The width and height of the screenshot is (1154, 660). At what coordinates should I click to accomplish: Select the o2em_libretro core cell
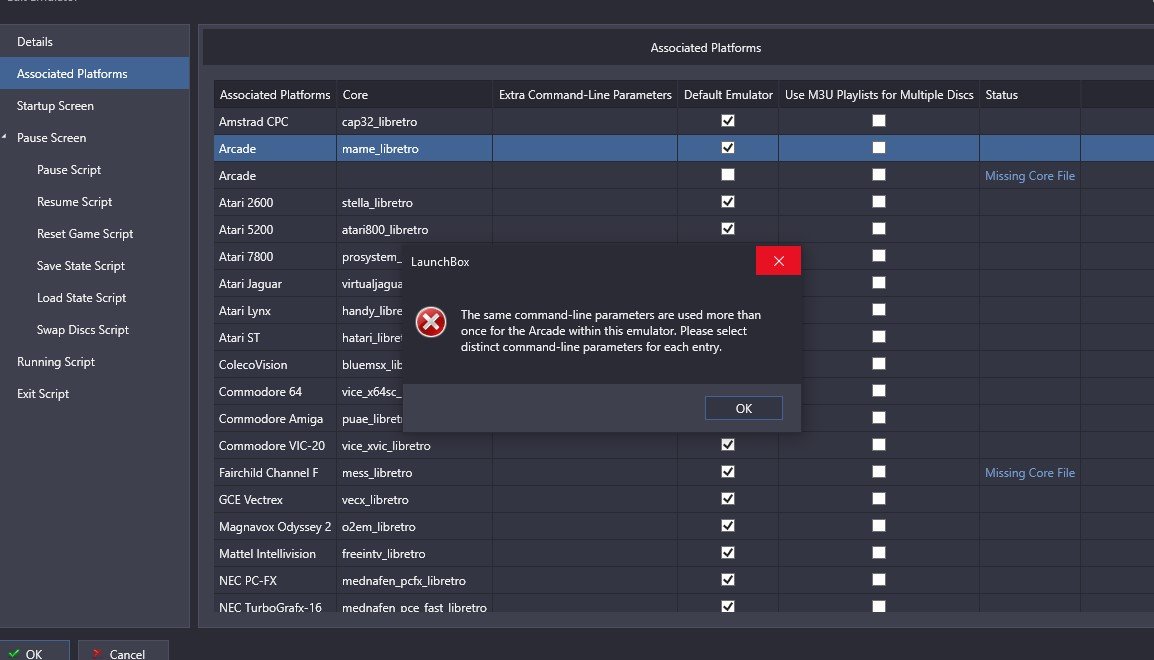(x=414, y=526)
